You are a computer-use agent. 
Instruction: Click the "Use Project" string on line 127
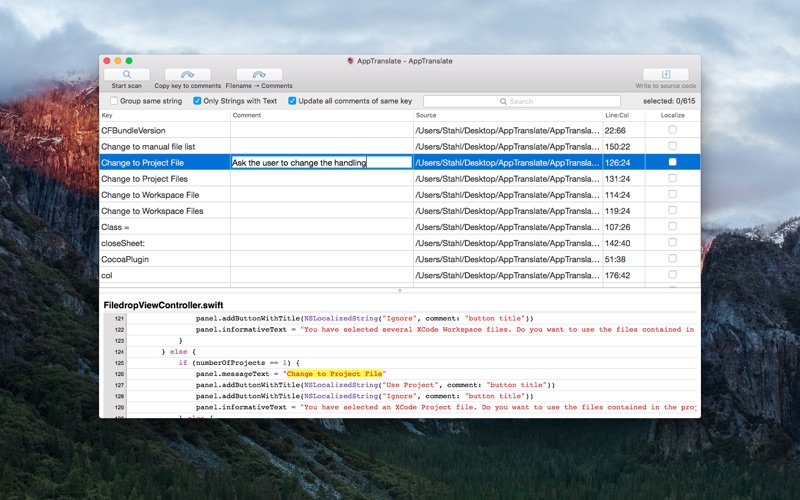tap(410, 385)
